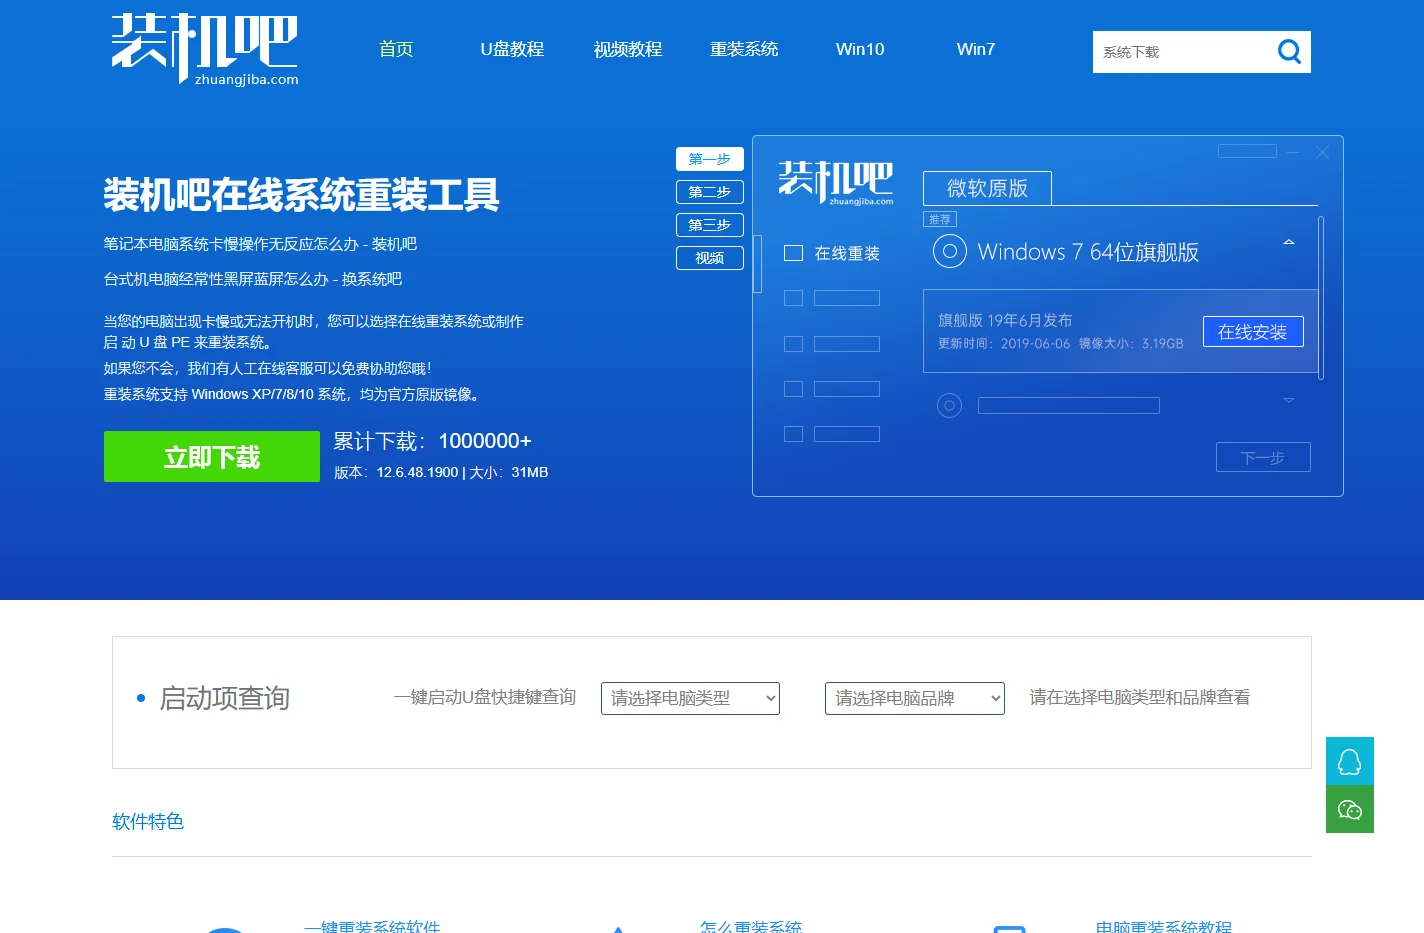Go to 视频教程 in the top menu
1424x933 pixels.
628,49
